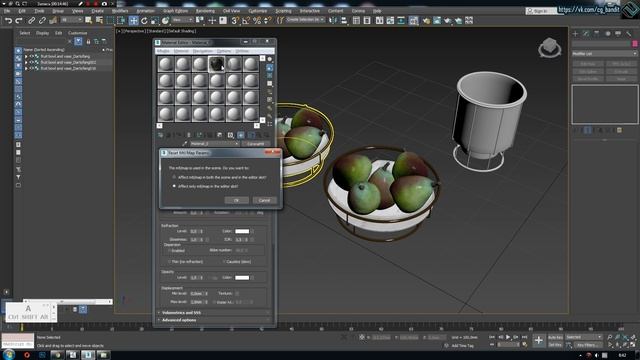This screenshot has width=640, height=360.
Task: Activate the Select and Scale tool
Action: [x=155, y=20]
